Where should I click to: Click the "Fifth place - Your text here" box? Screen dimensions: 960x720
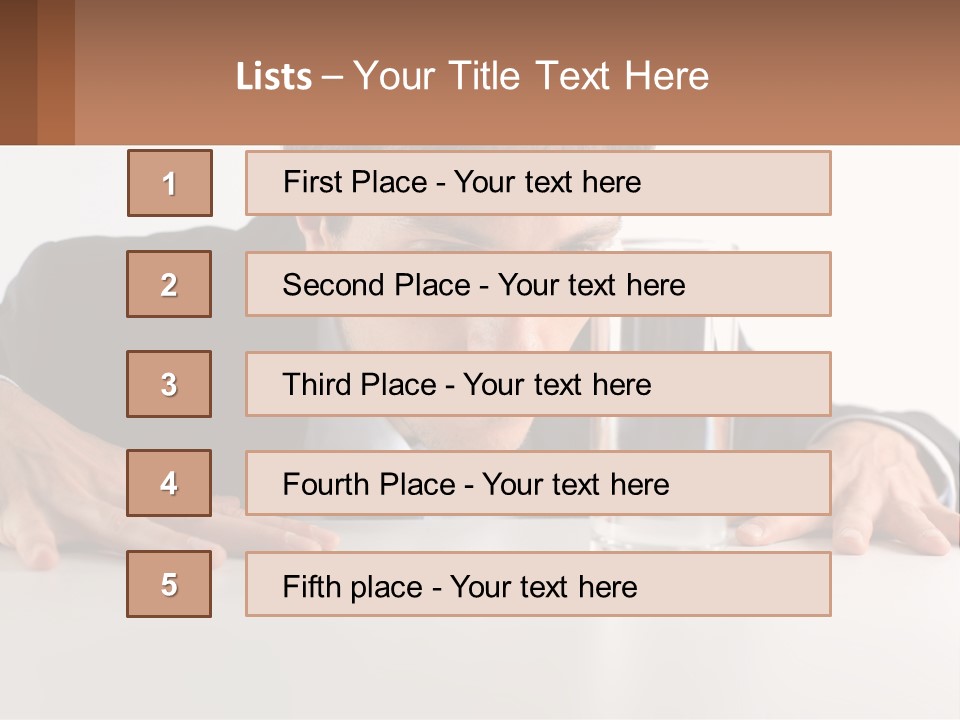click(538, 584)
